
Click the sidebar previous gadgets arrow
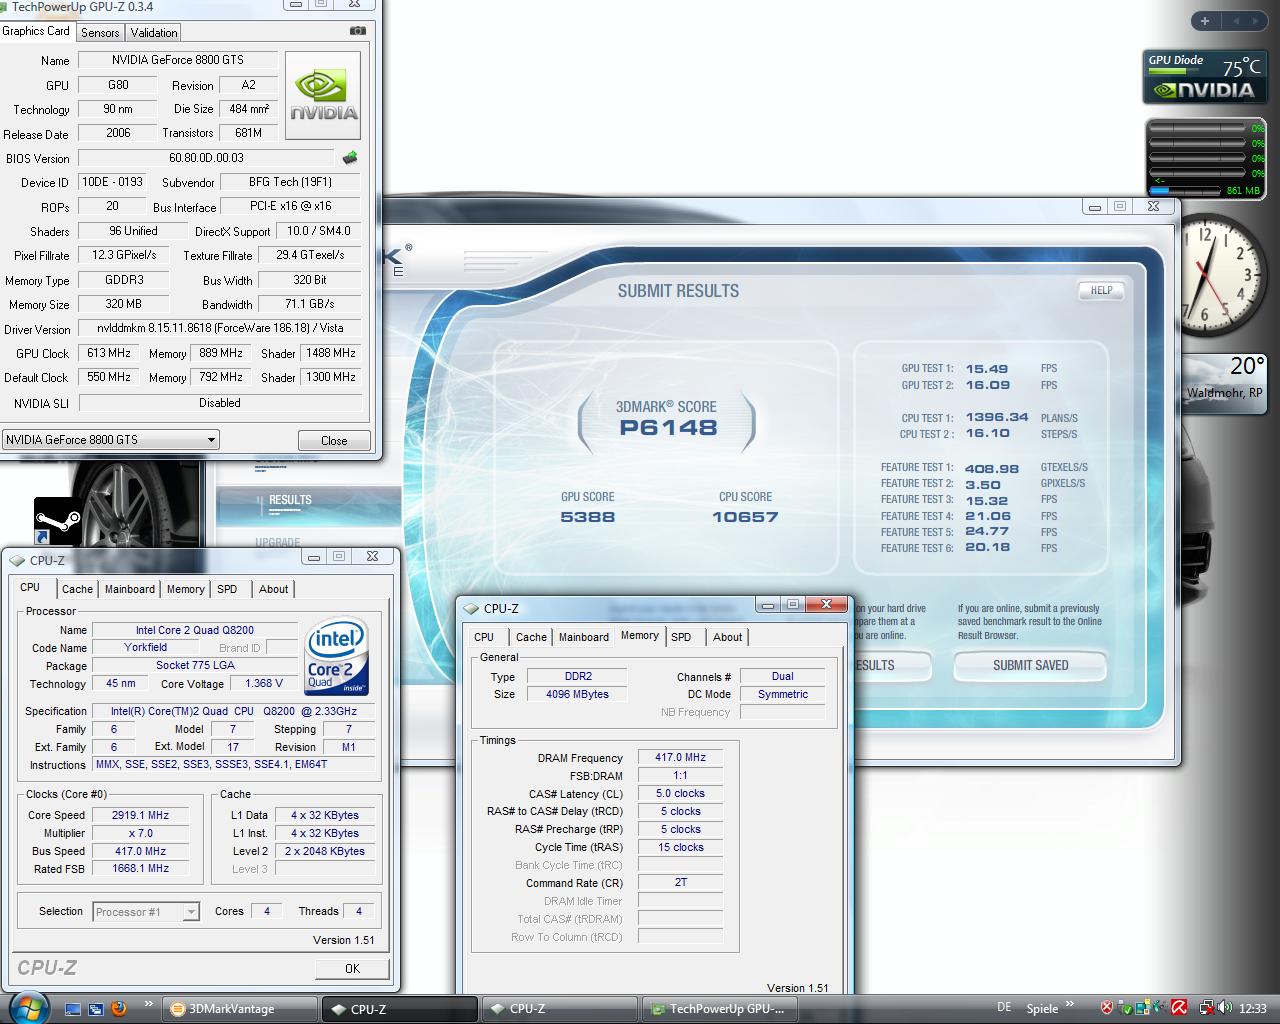click(x=1236, y=20)
